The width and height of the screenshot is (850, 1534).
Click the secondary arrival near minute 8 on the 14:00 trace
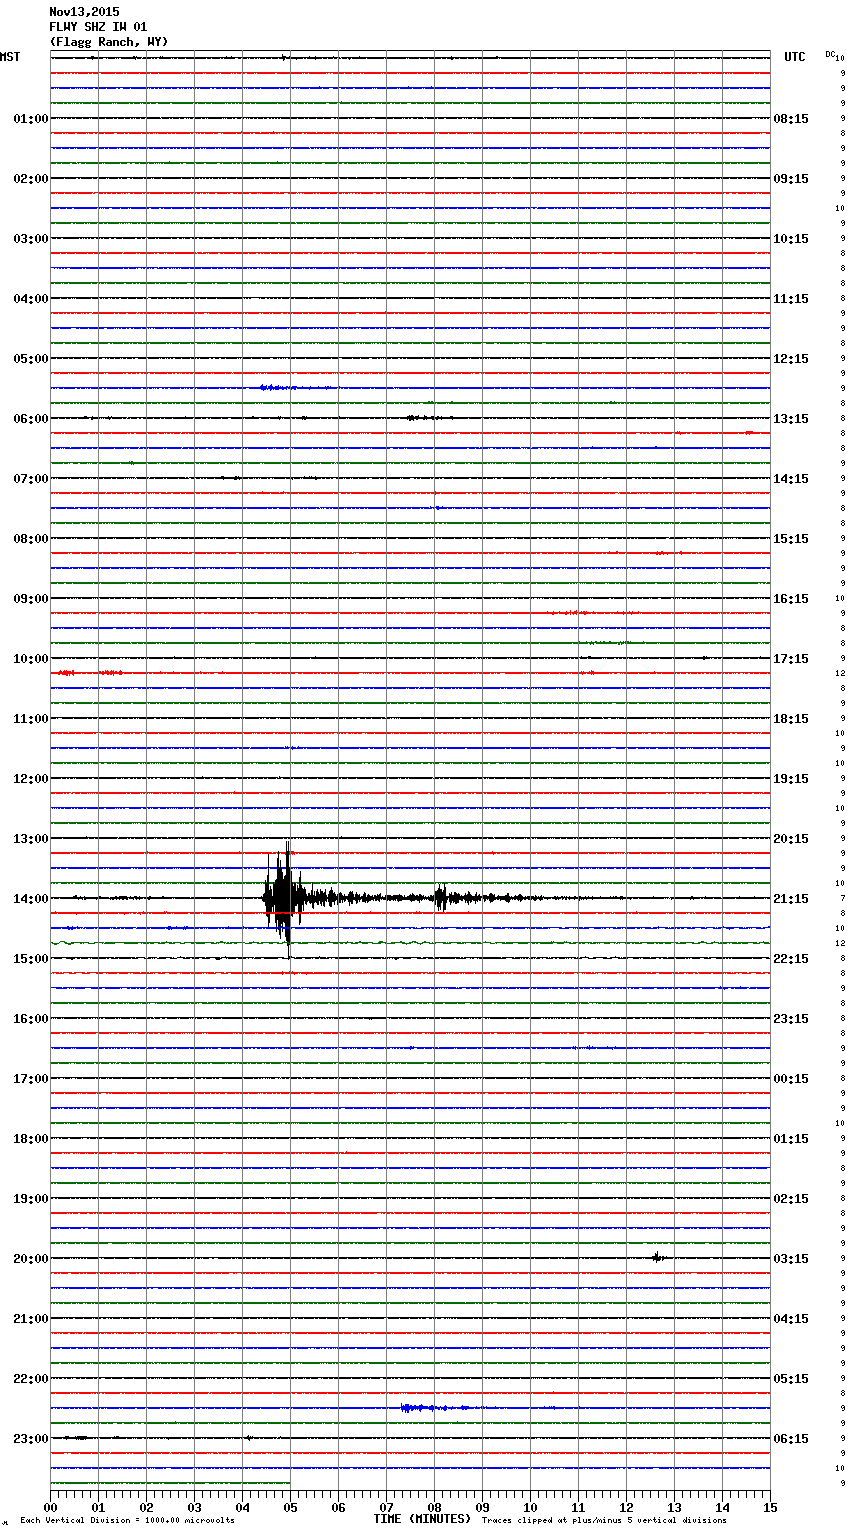point(441,898)
